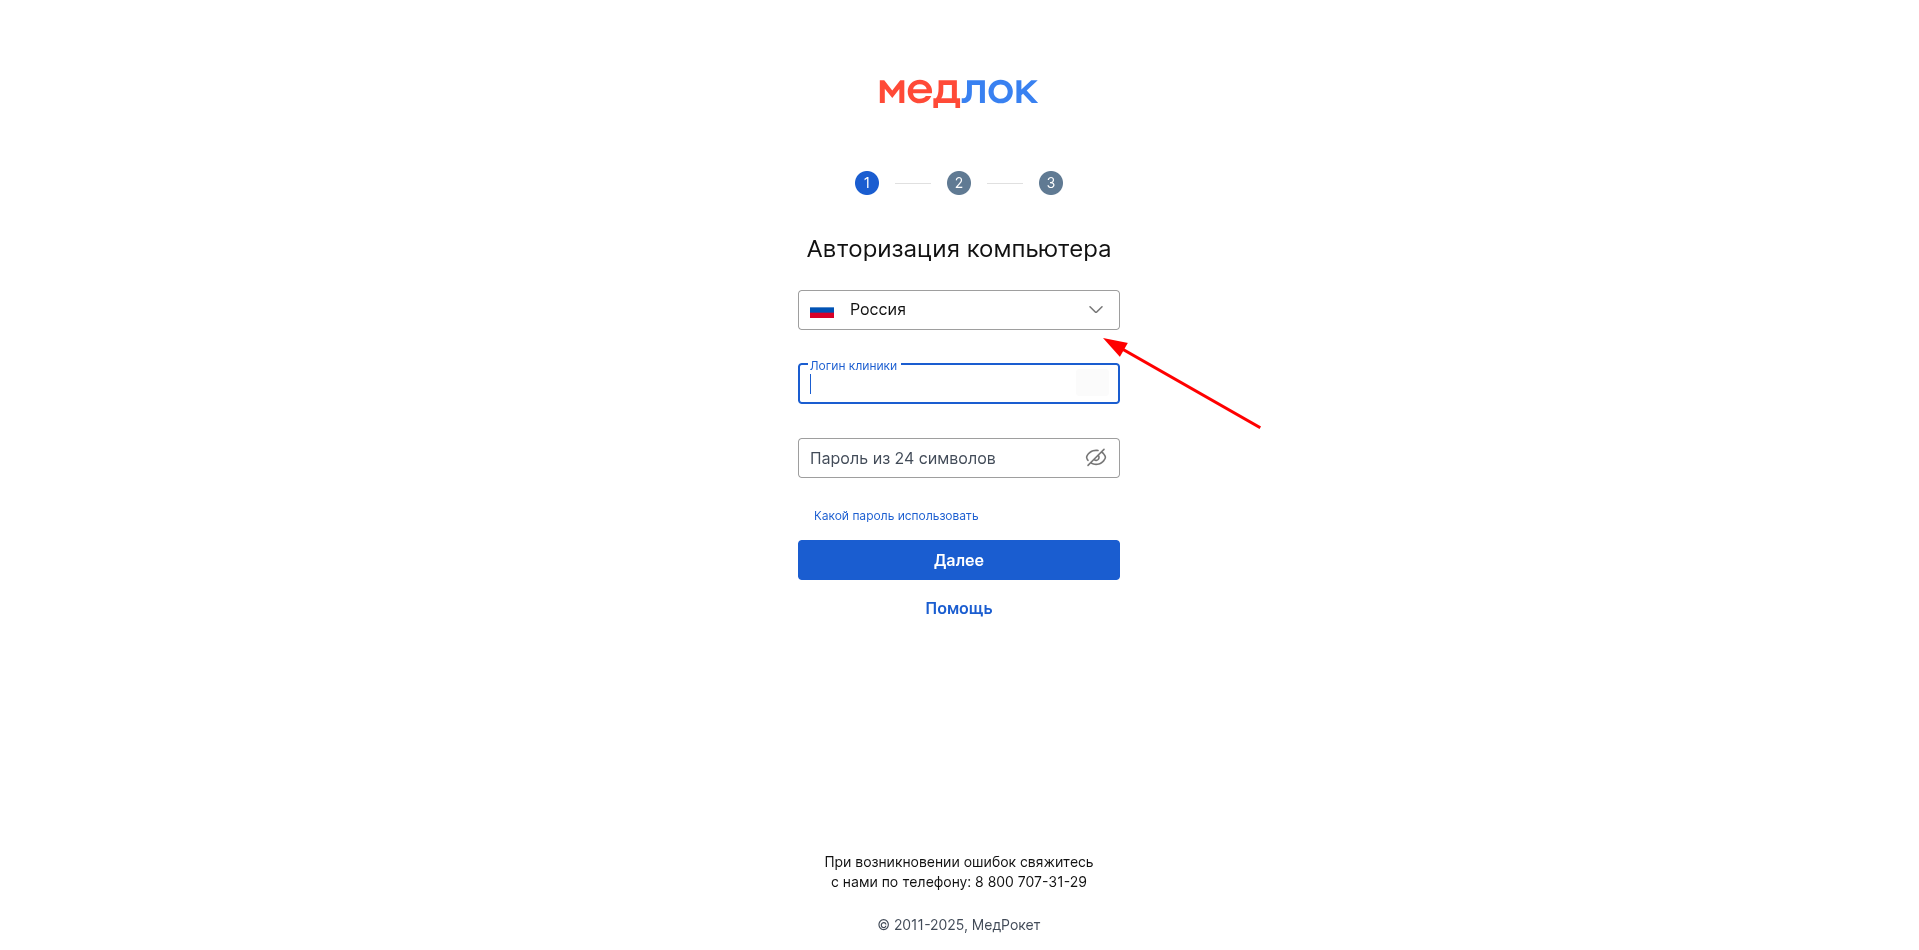Viewport: 1919px width, 950px height.
Task: Click the Логин клиники input field
Action: click(x=959, y=384)
